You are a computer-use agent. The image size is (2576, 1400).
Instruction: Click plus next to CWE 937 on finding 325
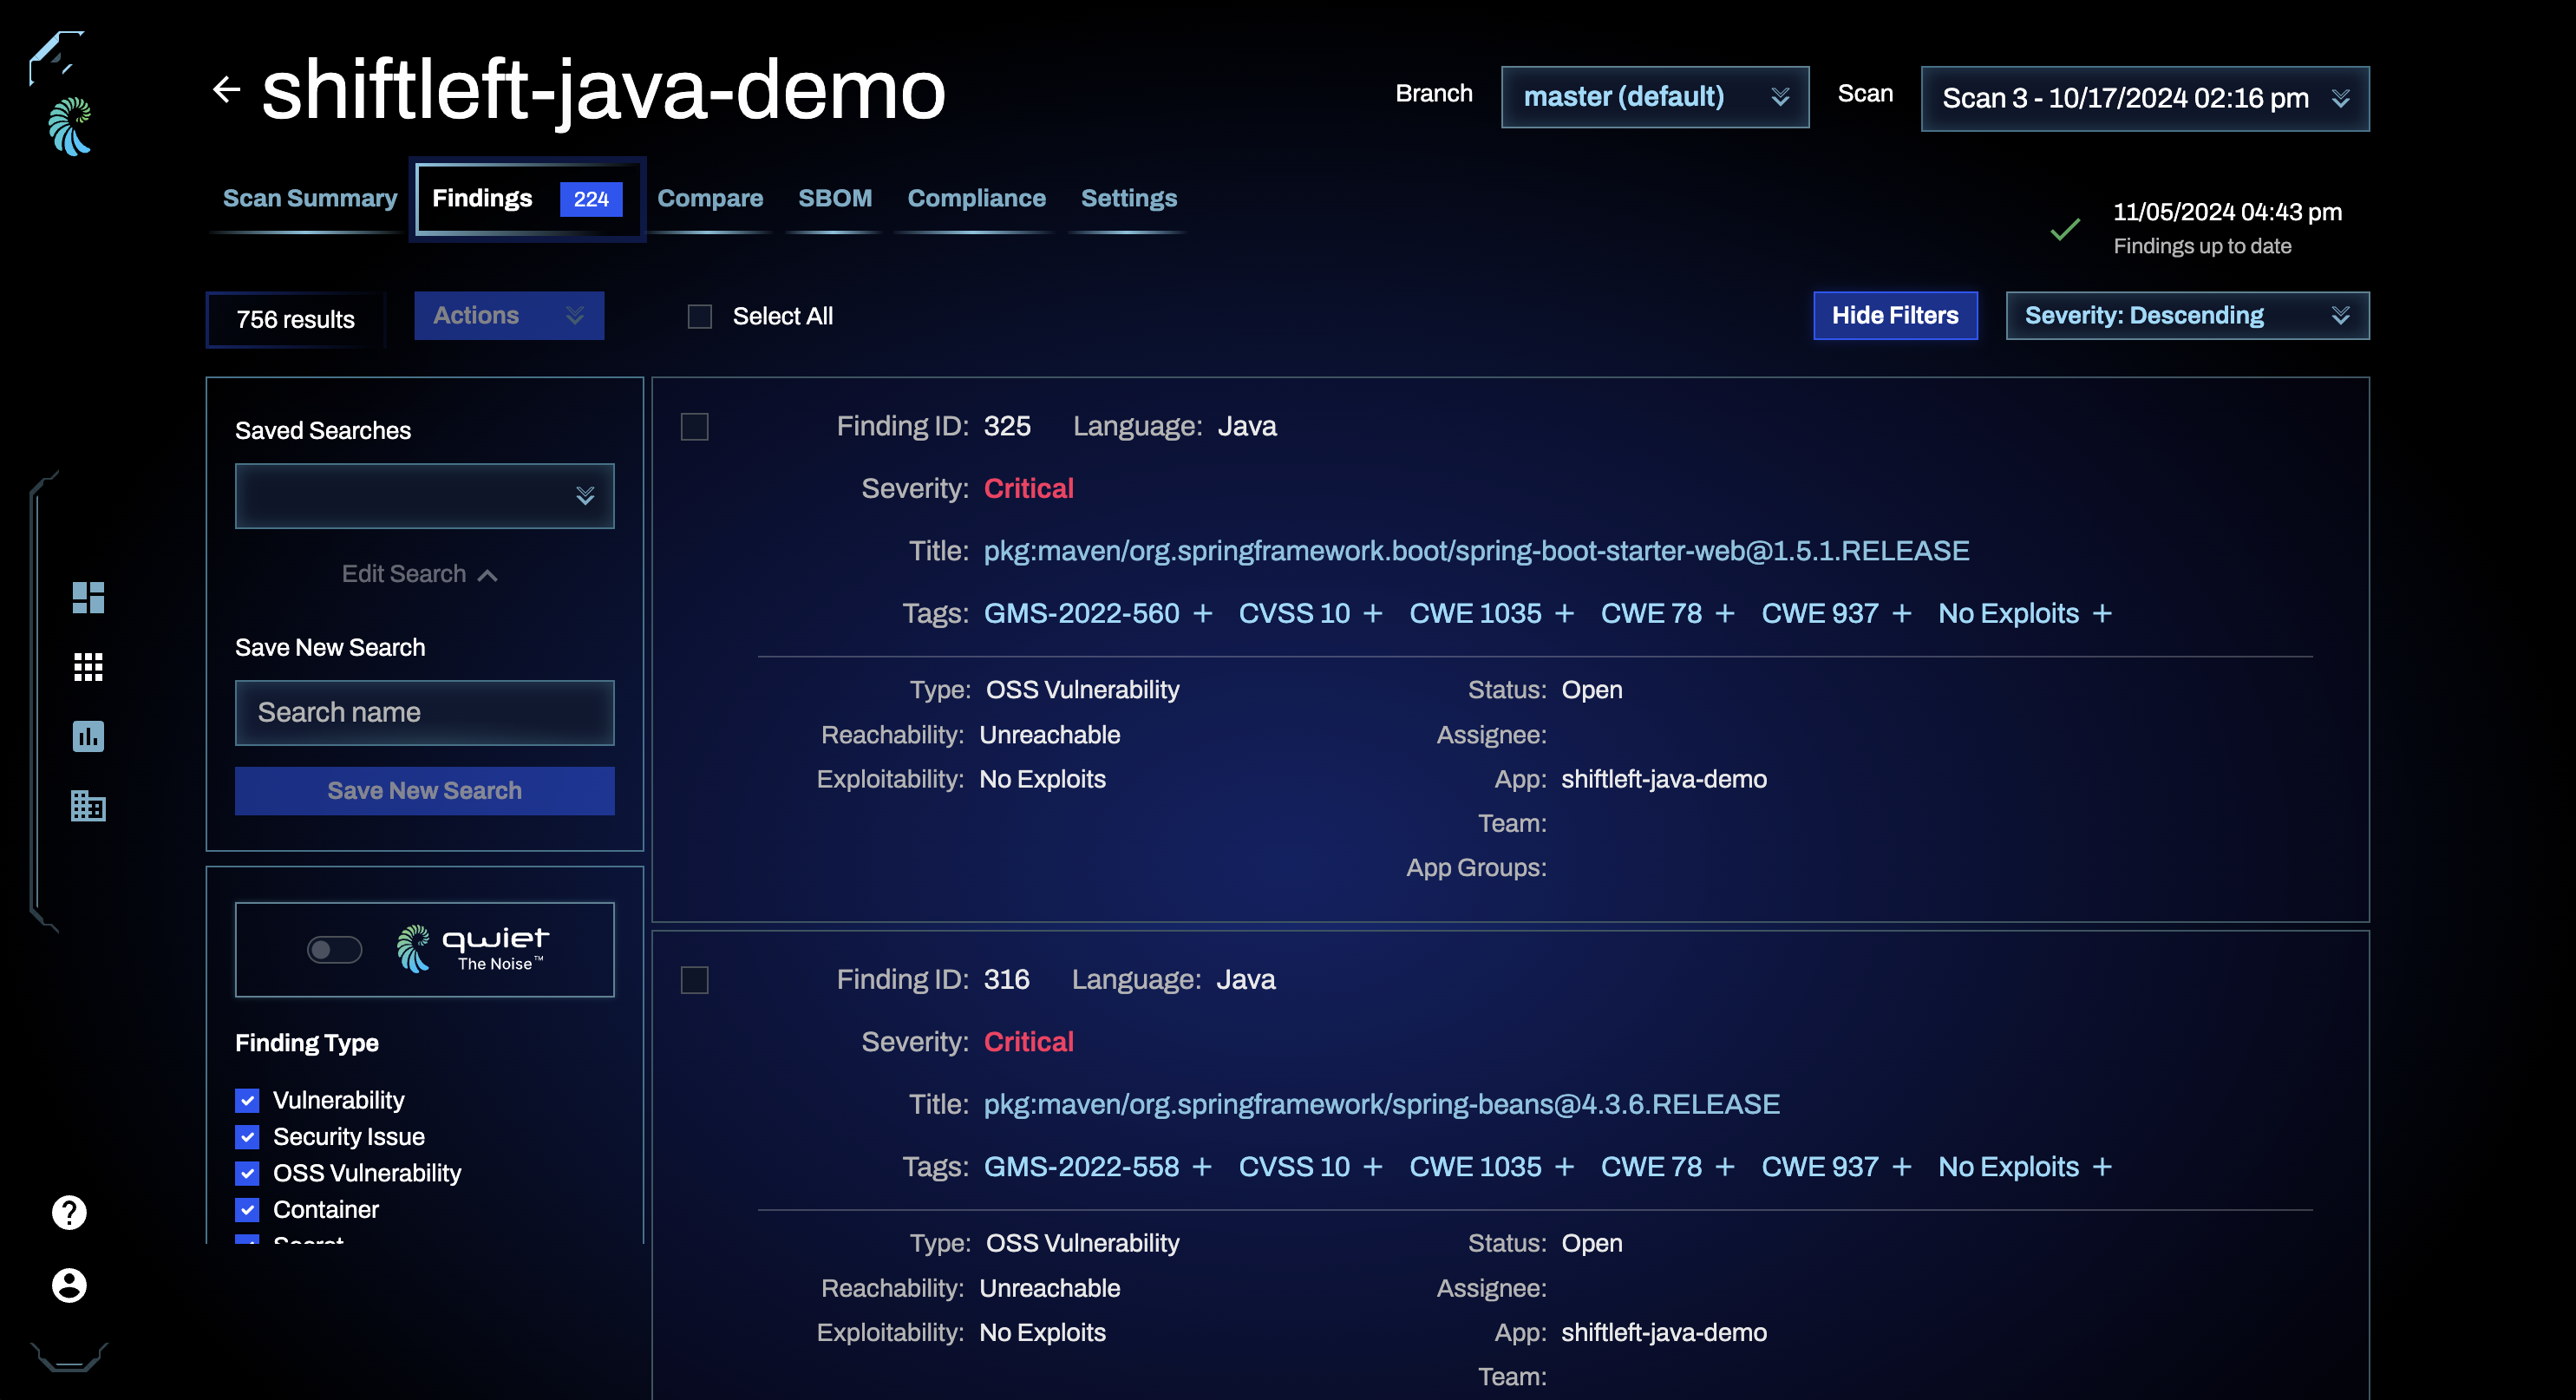[1902, 613]
